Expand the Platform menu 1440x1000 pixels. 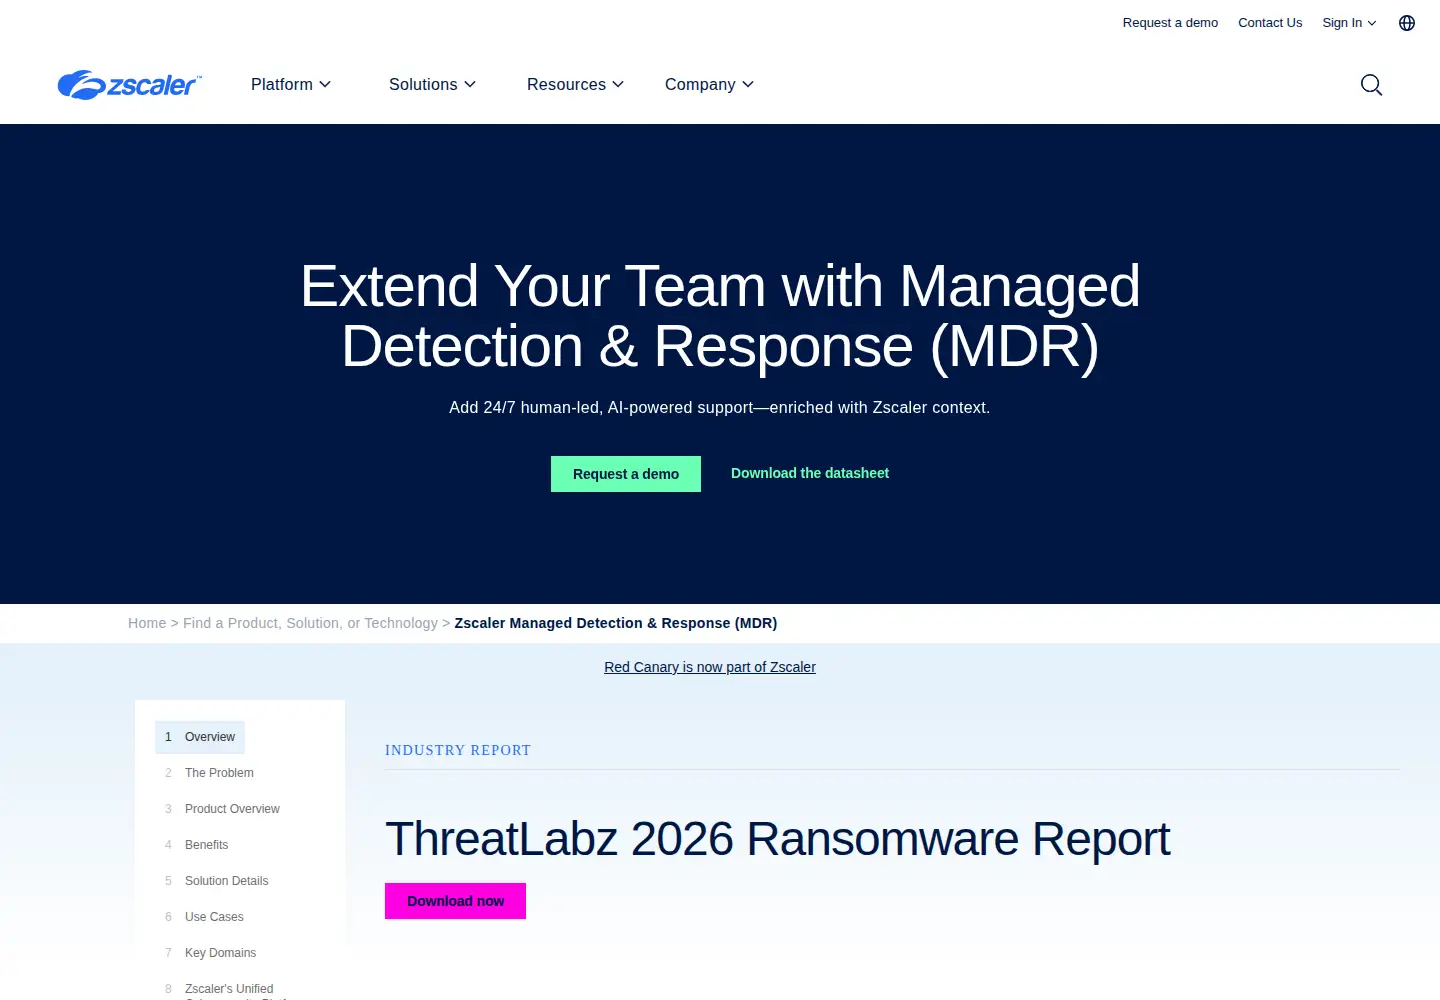(x=291, y=85)
